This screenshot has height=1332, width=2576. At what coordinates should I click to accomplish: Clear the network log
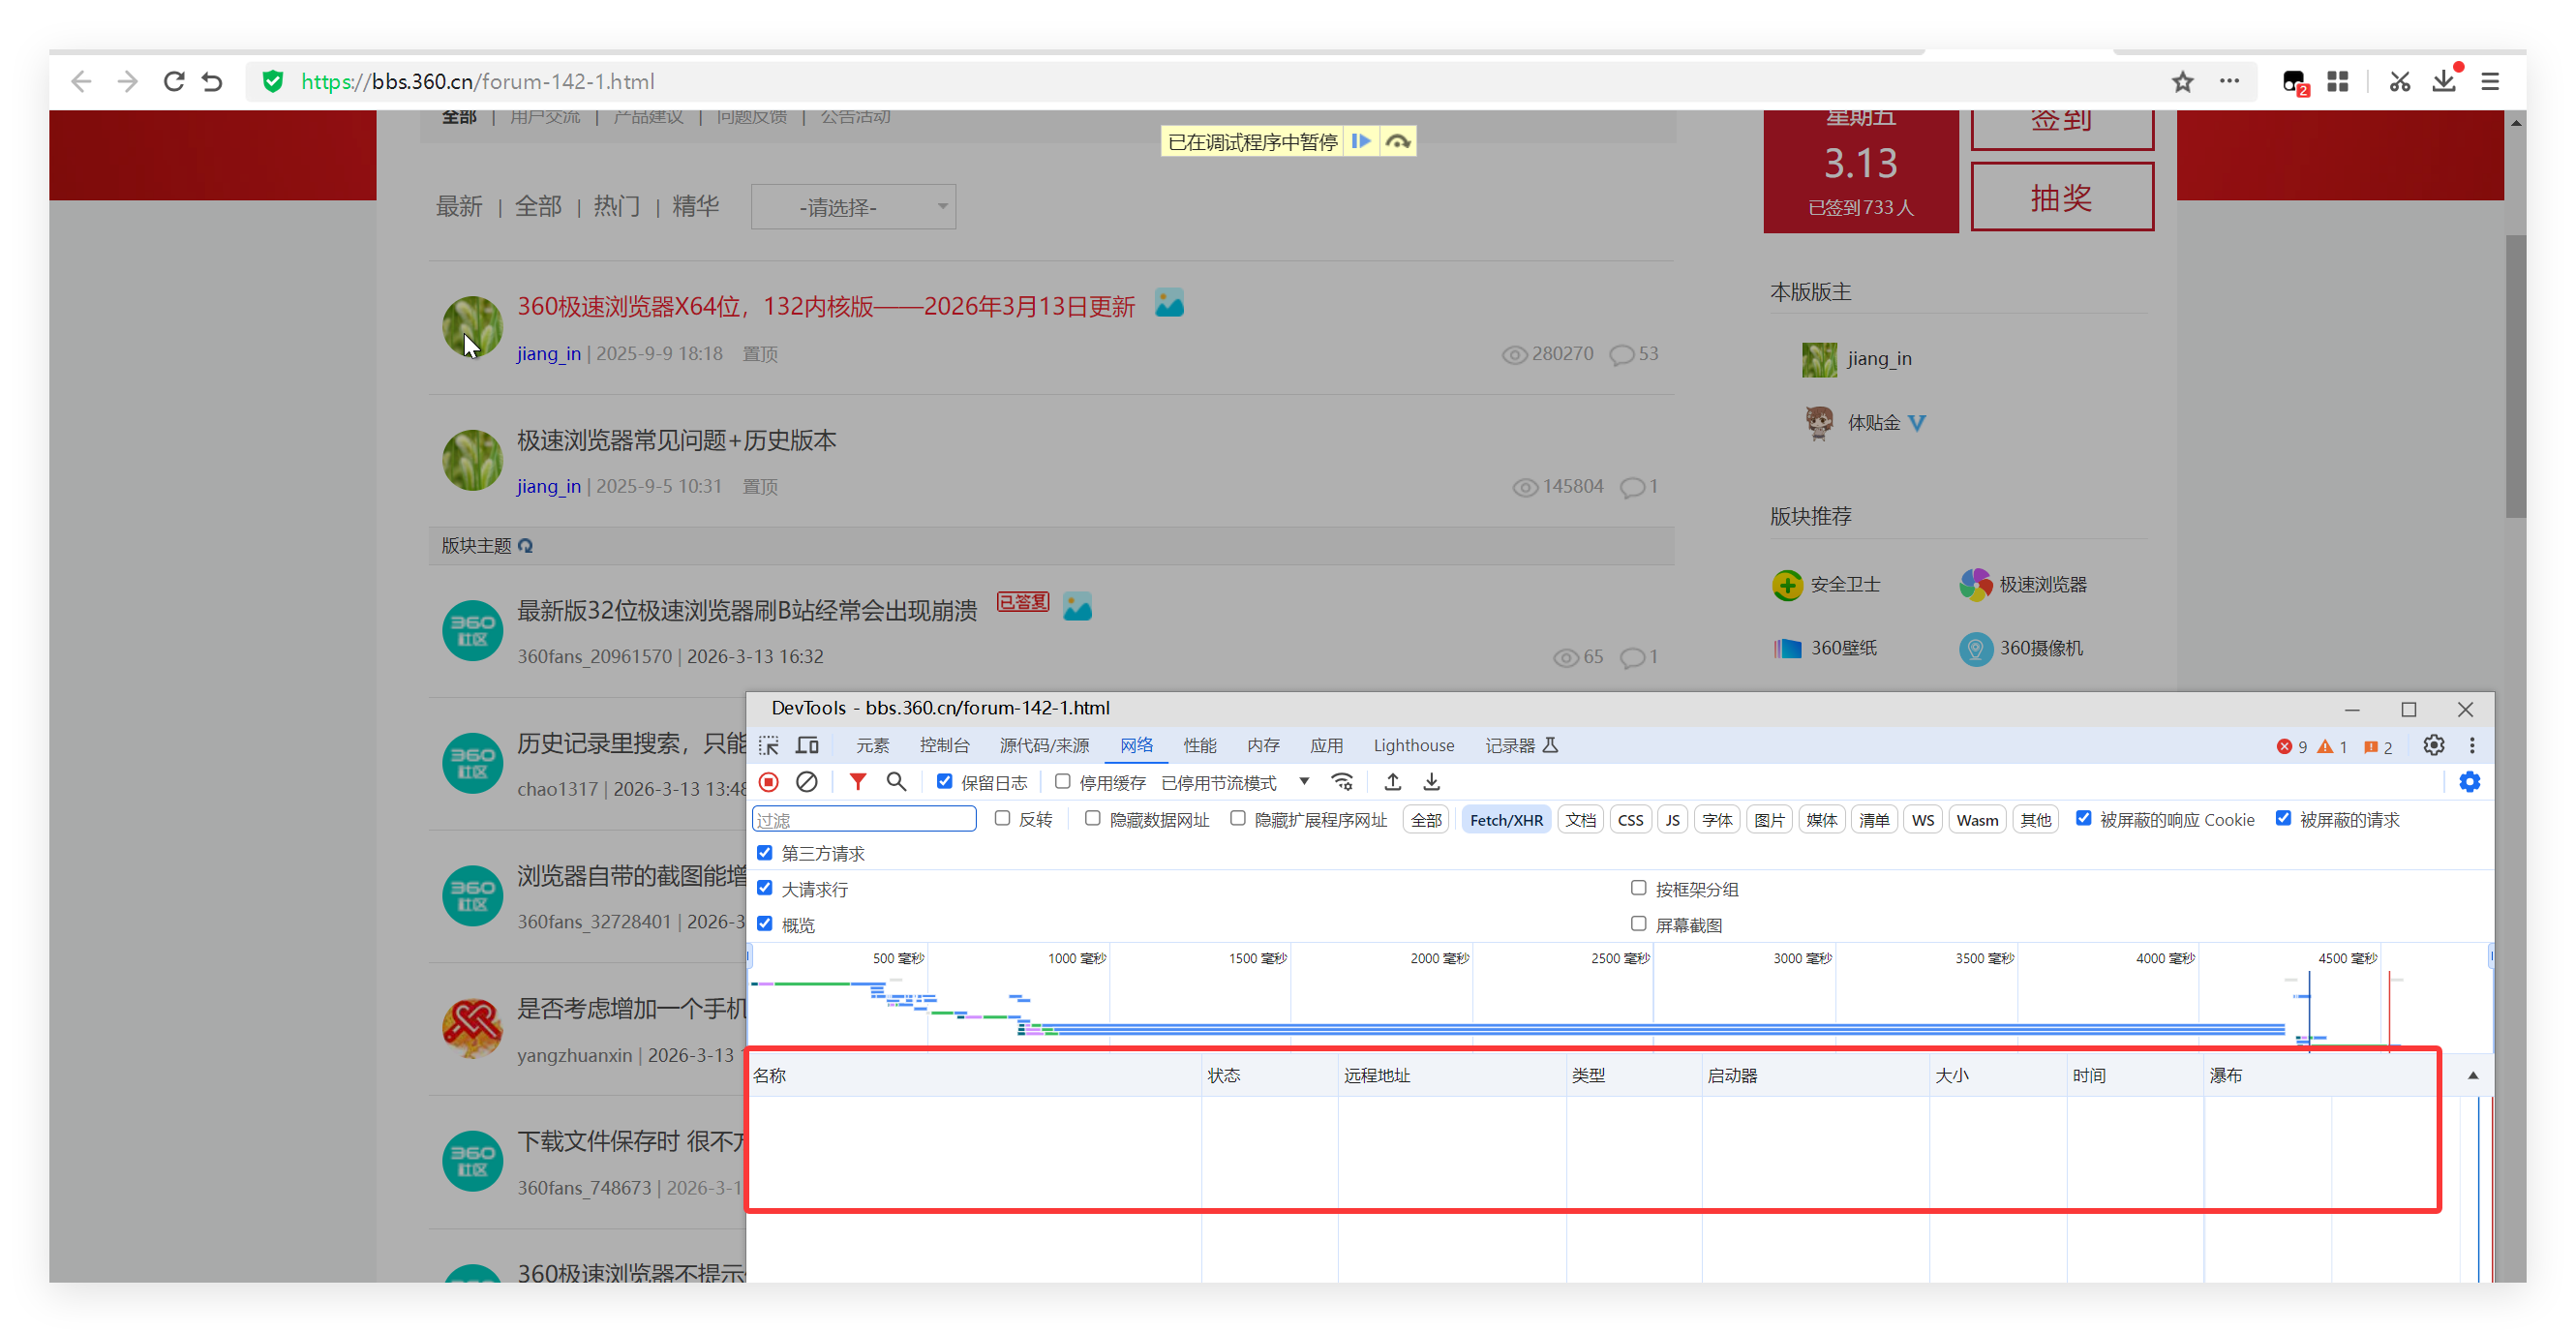click(x=806, y=782)
